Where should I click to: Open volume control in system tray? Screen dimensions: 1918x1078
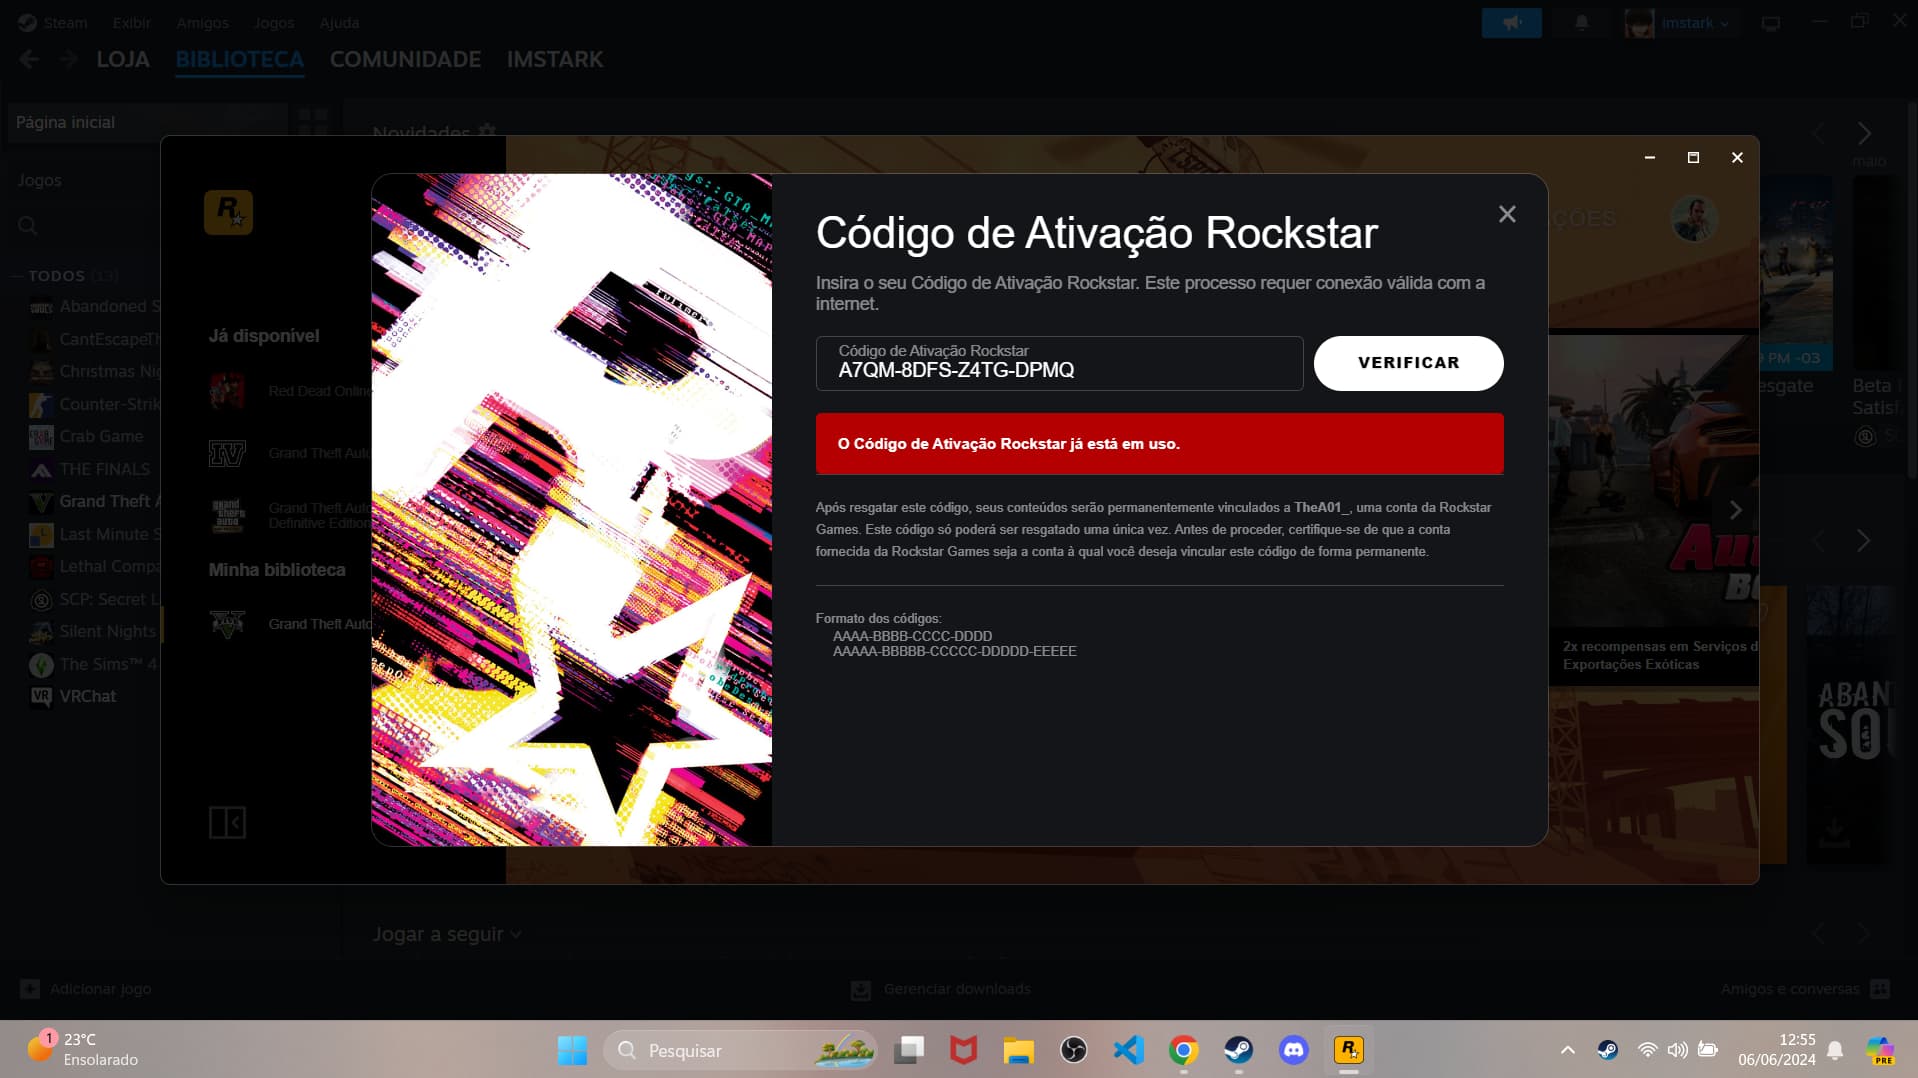1677,1050
